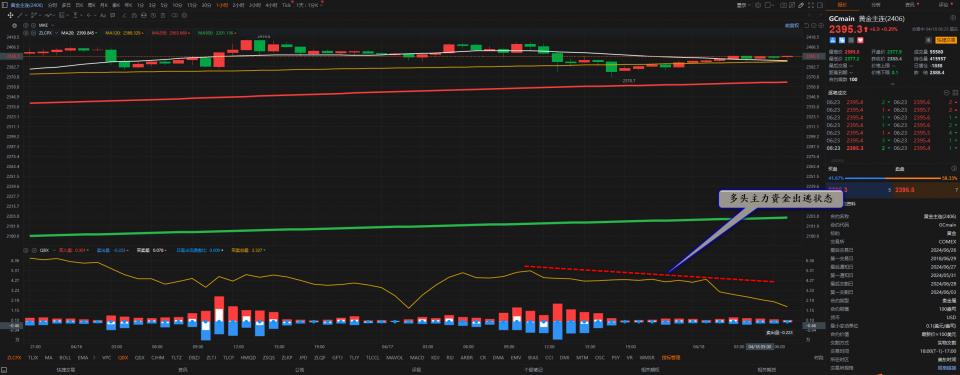Select the Tick timeframe
Viewport: 960px width, 375px height.
pos(287,5)
